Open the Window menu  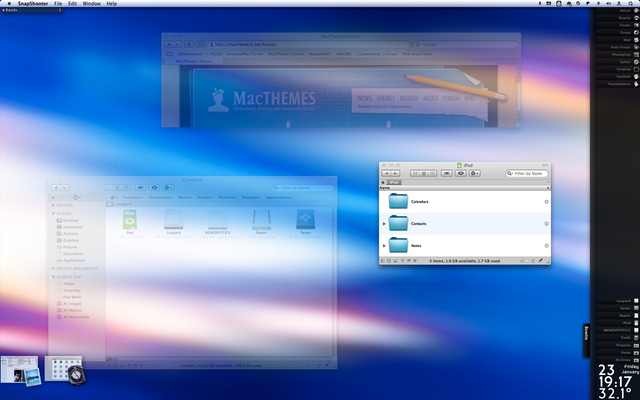point(91,3)
